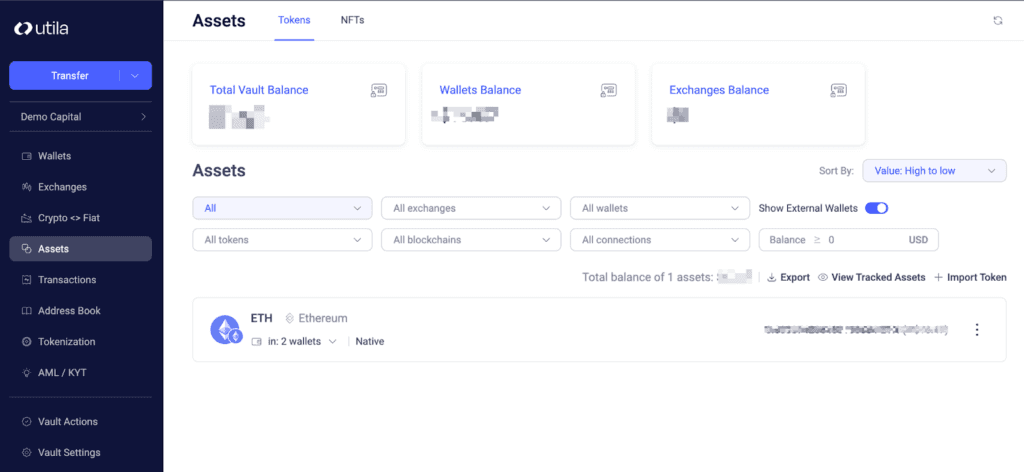Open the Transfer button dropdown arrow
The height and width of the screenshot is (472, 1024).
point(135,76)
